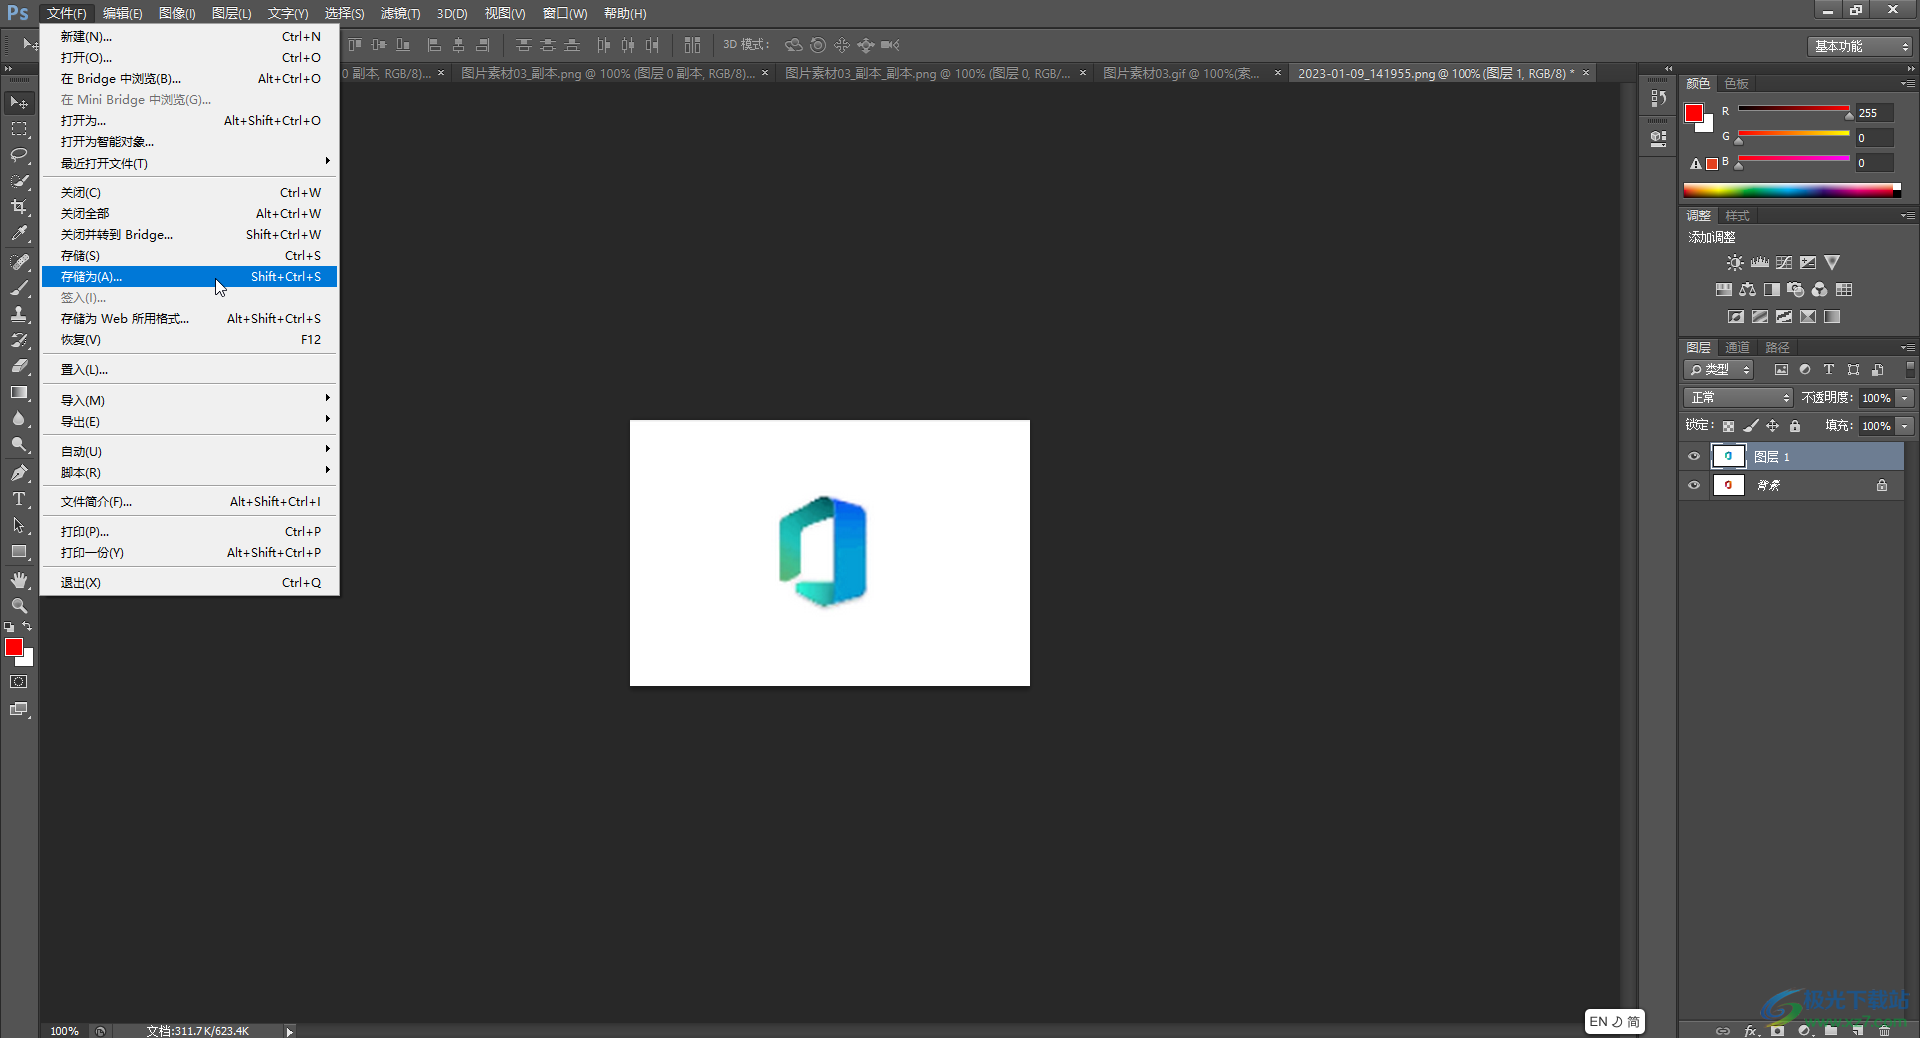The image size is (1920, 1038).
Task: Add a Vibrance adjustment
Action: (x=1832, y=263)
